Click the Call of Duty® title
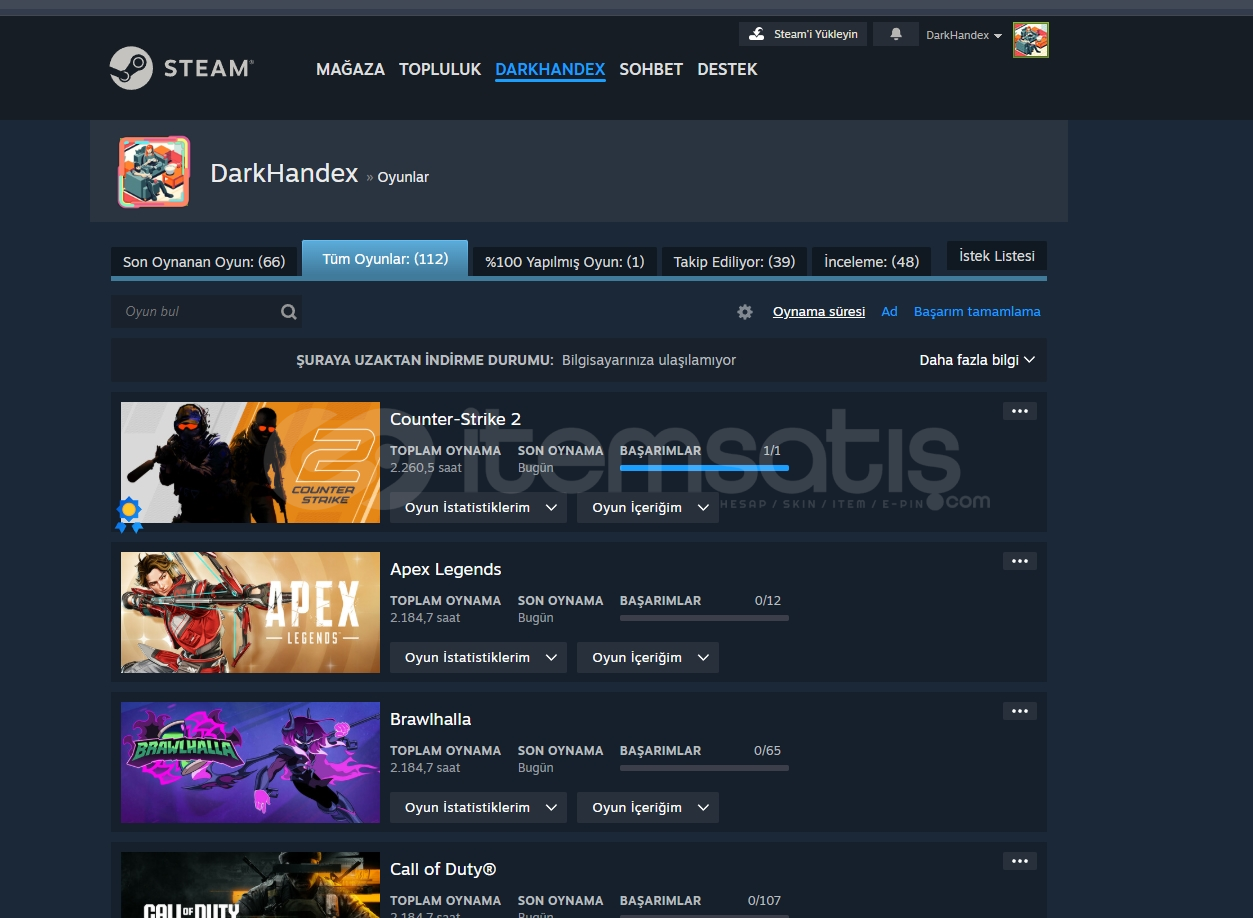1253x918 pixels. coord(443,869)
